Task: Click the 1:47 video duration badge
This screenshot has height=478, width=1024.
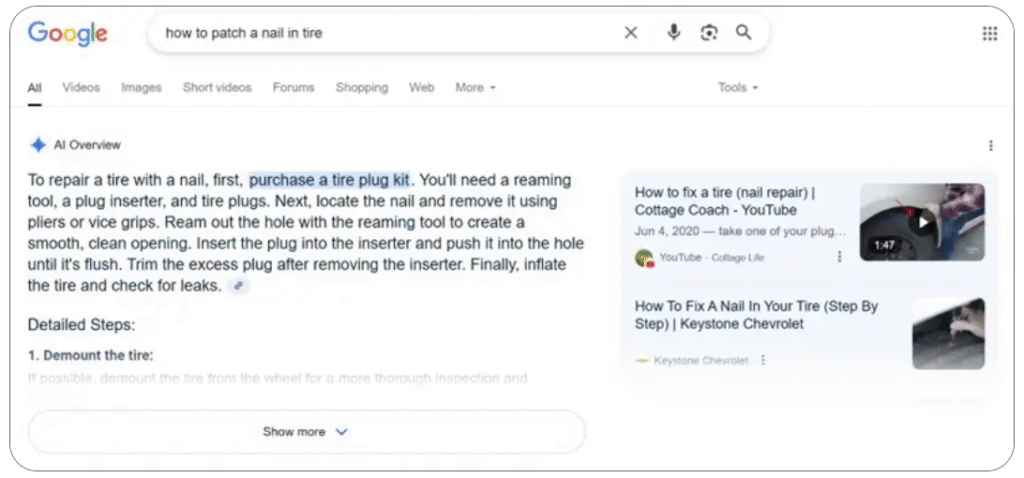Action: 884,246
